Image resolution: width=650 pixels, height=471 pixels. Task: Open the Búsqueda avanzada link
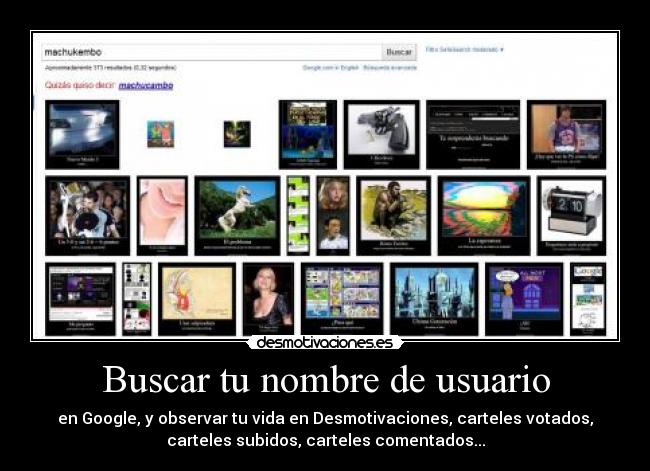pos(390,68)
